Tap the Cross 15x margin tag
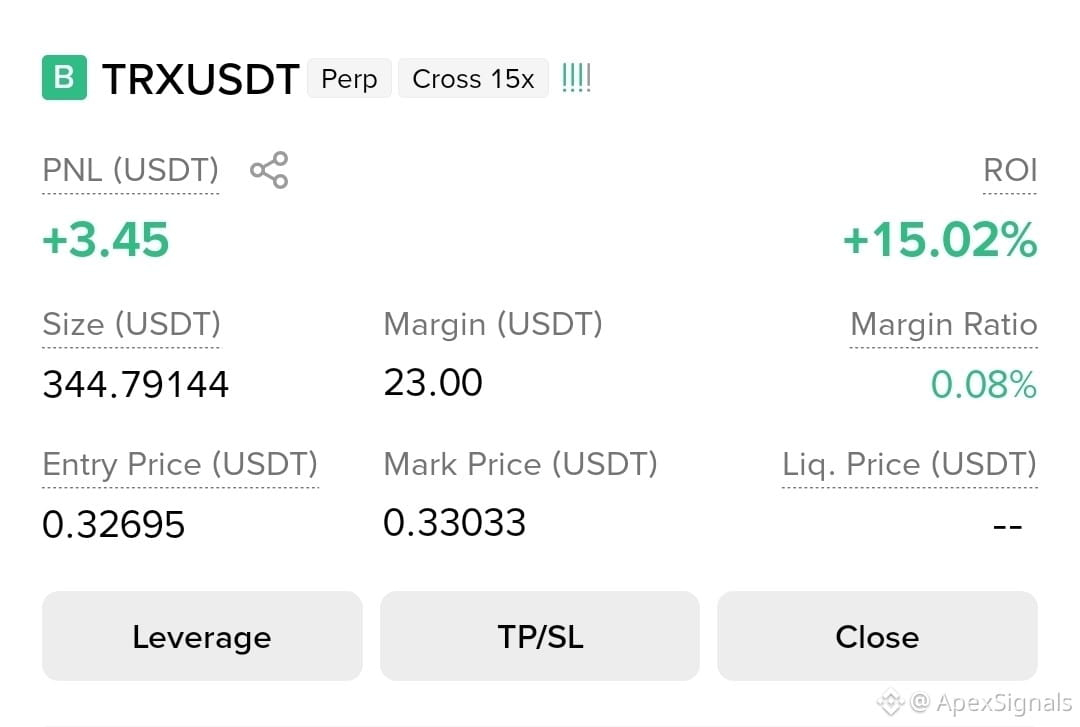Image resolution: width=1080 pixels, height=727 pixels. (x=473, y=79)
